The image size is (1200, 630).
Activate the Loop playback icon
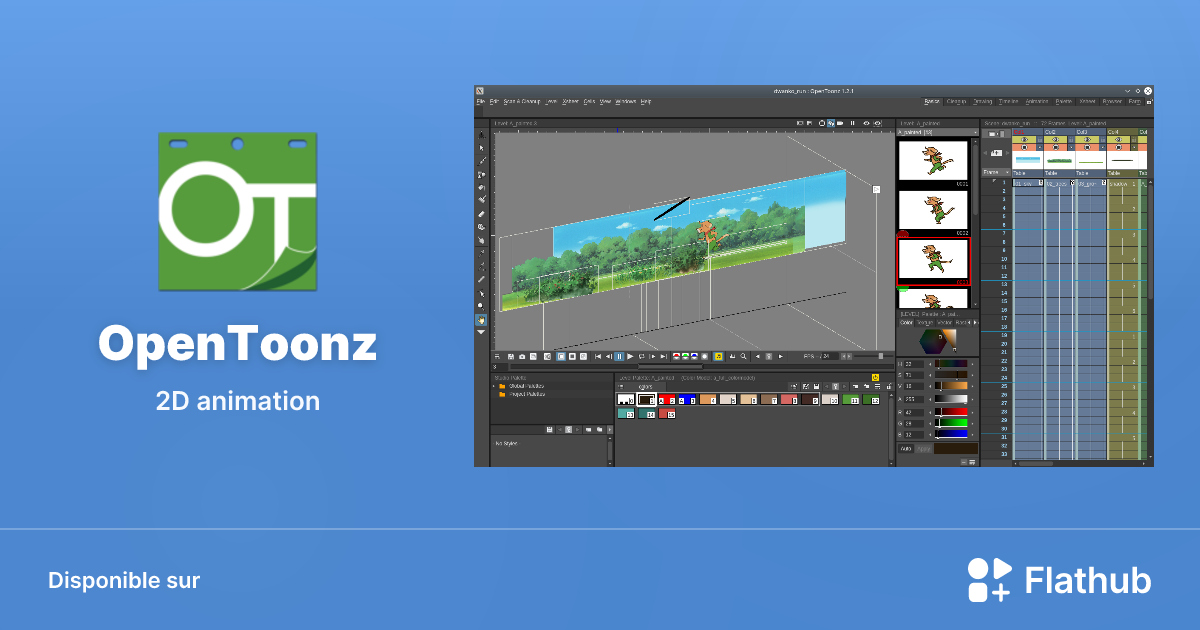(641, 355)
